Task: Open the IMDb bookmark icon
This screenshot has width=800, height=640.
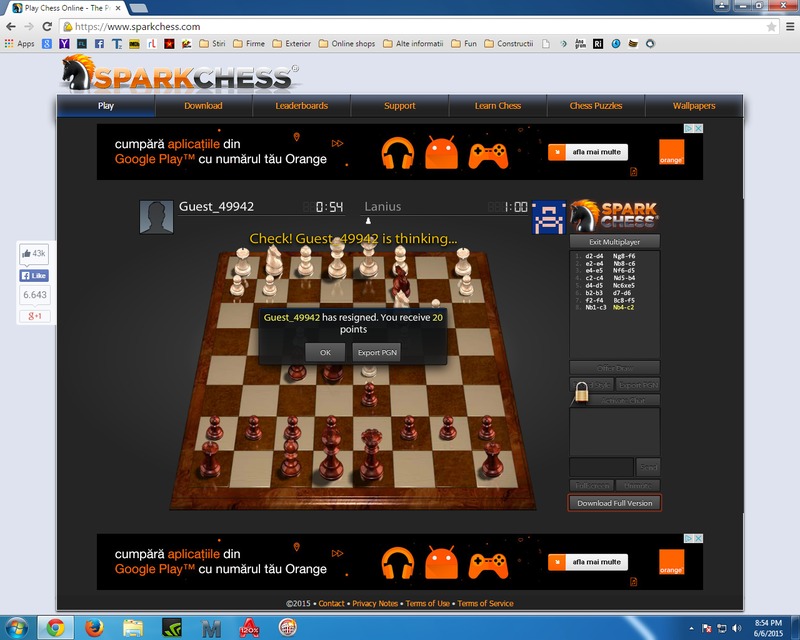Action: [134, 44]
